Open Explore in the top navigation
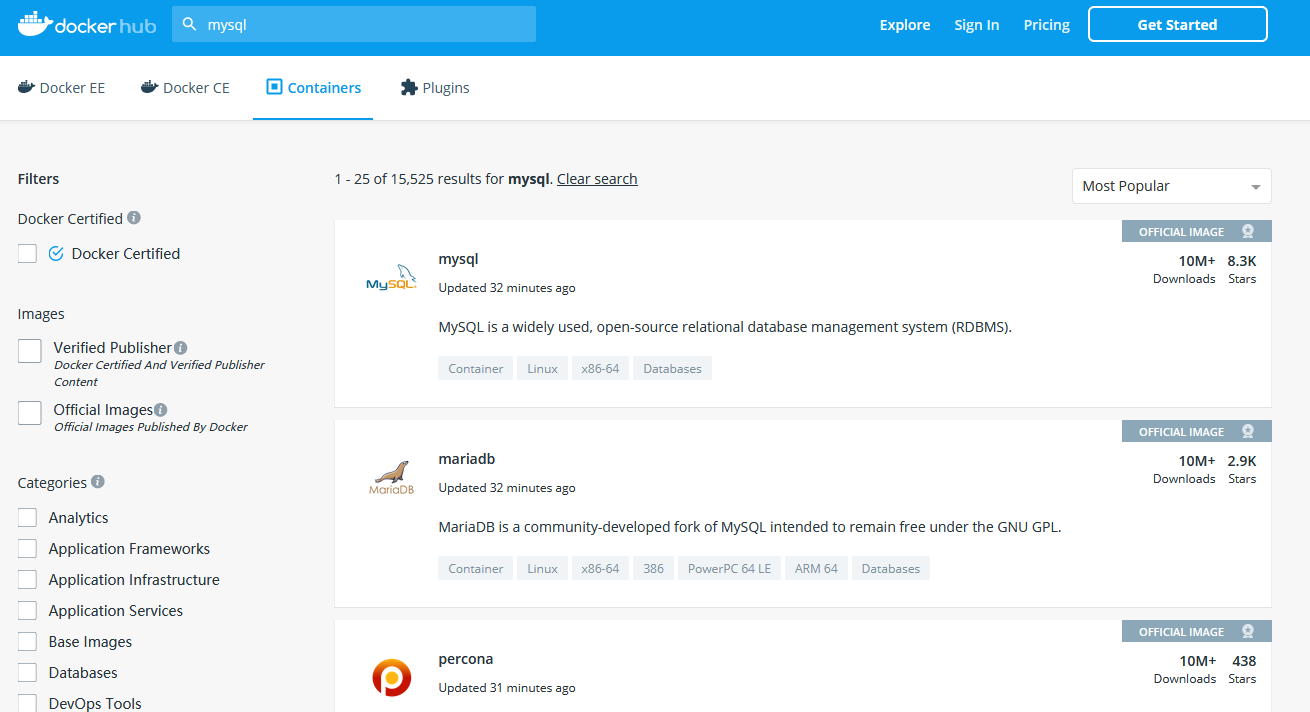Screen dimensions: 1310x712 [x=905, y=25]
